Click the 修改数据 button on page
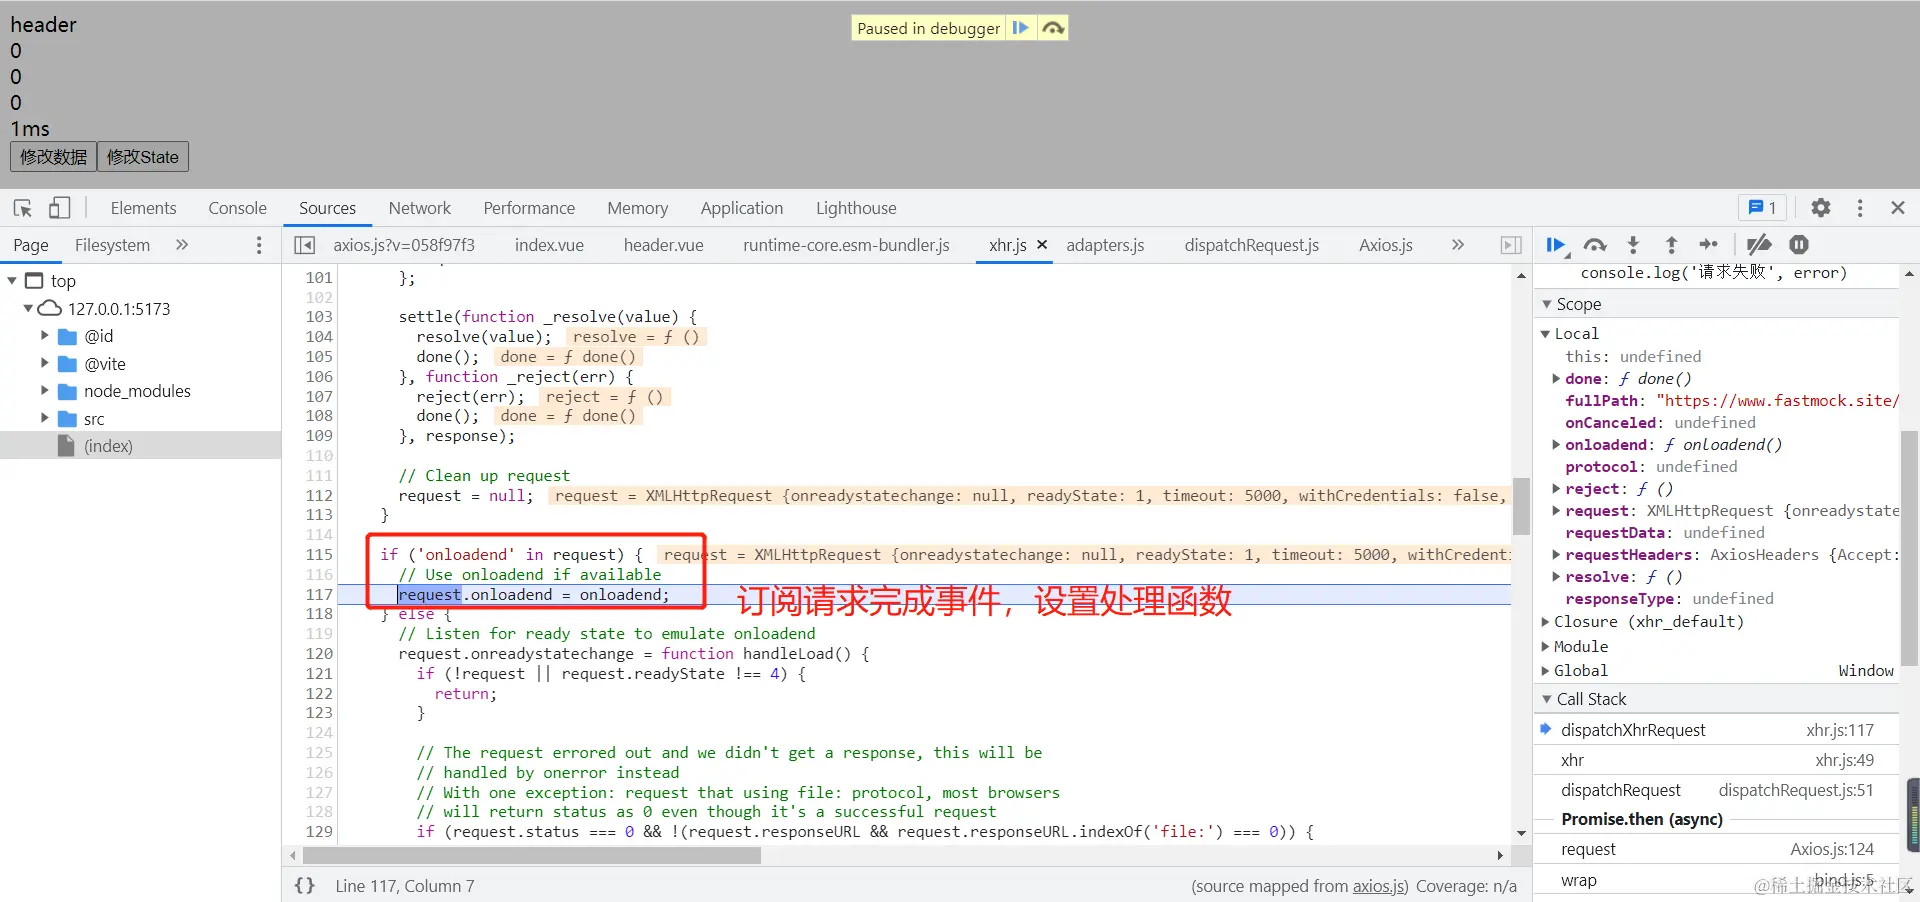Screen dimensions: 1920x902 pyautogui.click(x=53, y=157)
